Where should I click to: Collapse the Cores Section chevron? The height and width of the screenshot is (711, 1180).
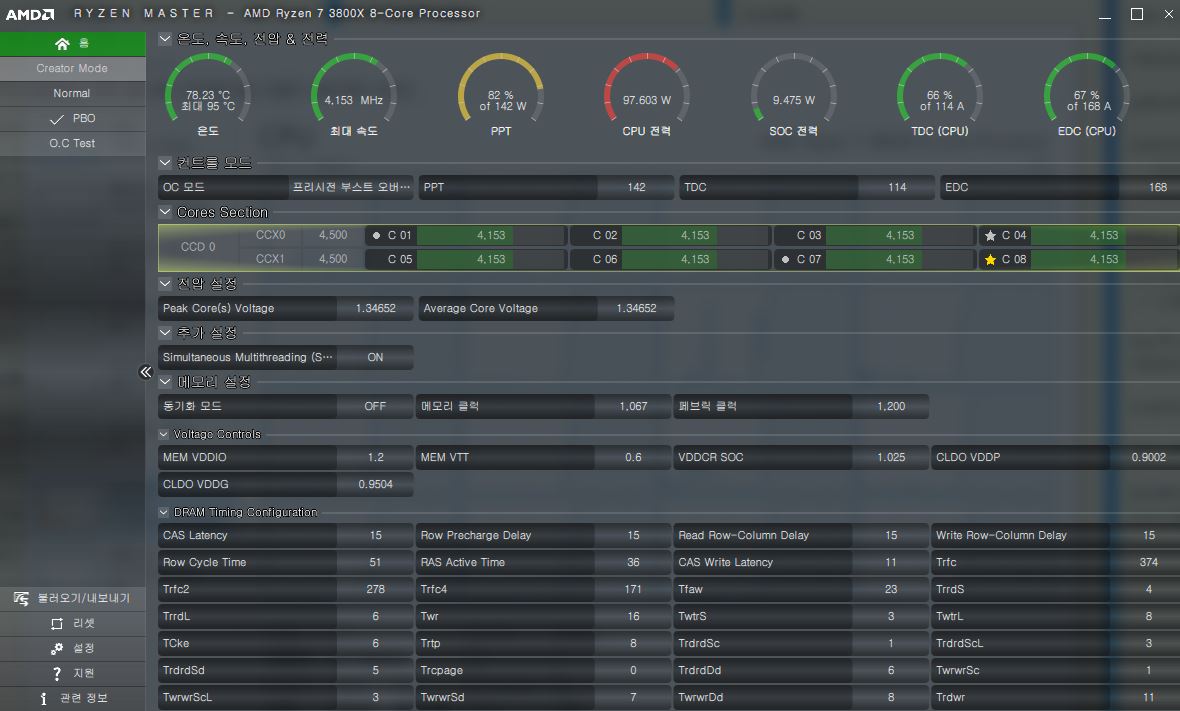[x=165, y=212]
